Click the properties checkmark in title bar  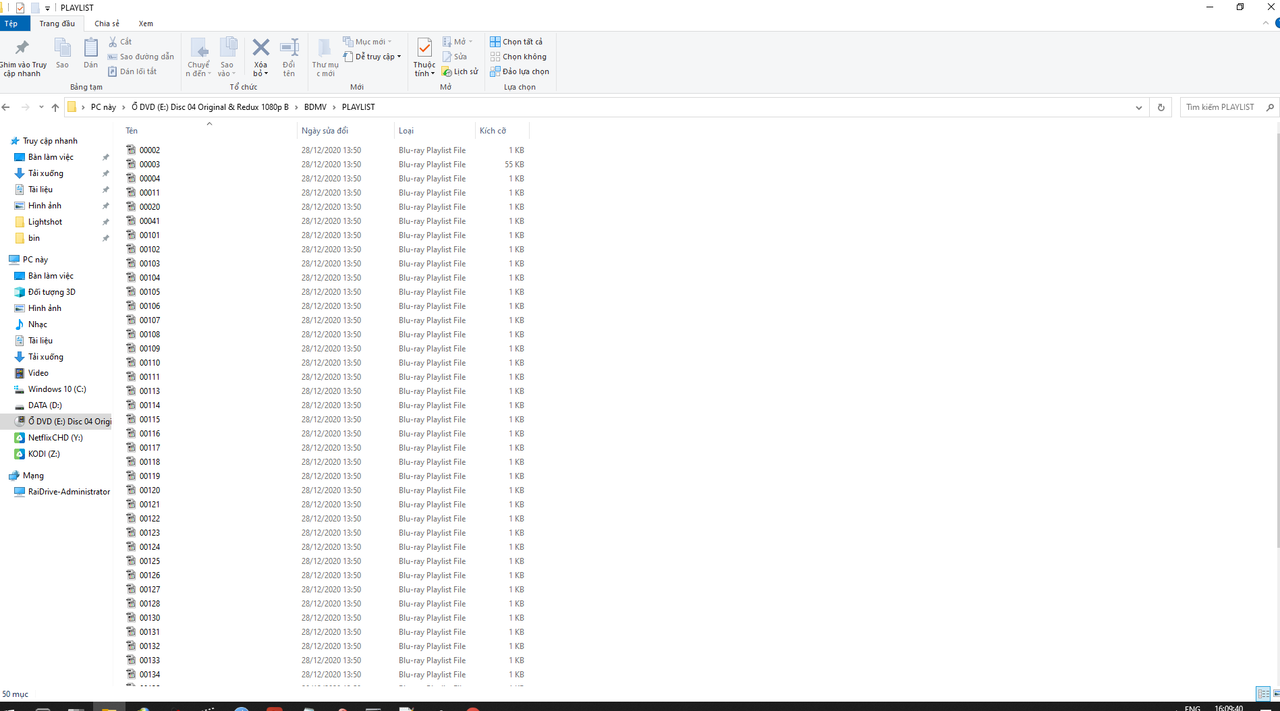click(20, 8)
